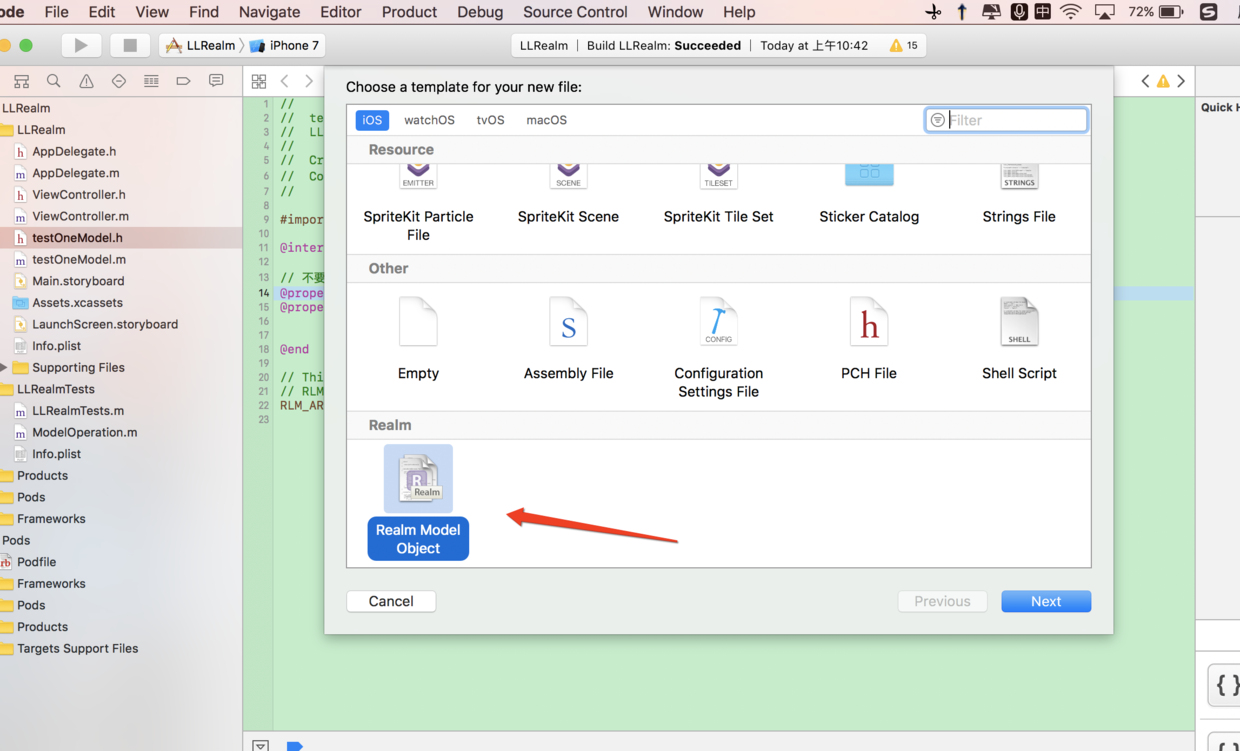The width and height of the screenshot is (1240, 751).
Task: Go forward in the editor history
Action: (309, 81)
